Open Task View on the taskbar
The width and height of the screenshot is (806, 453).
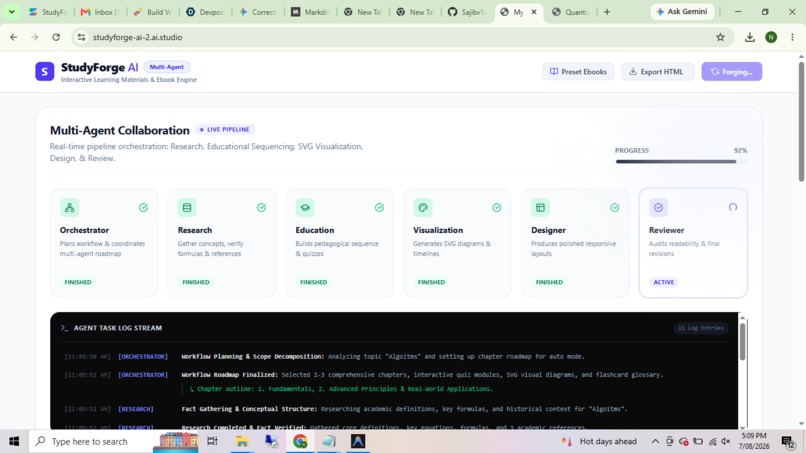coord(212,441)
